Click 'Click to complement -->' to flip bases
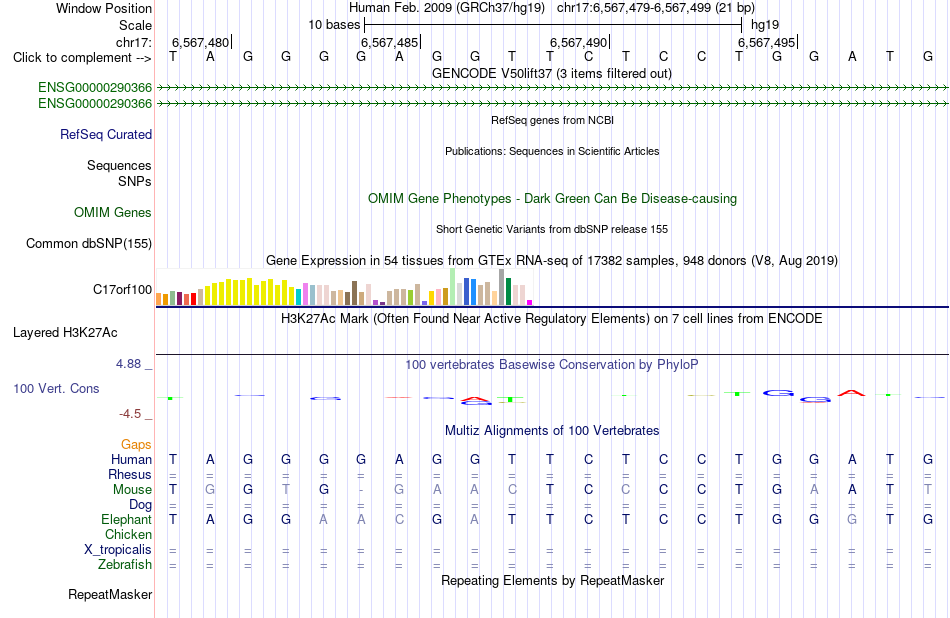The width and height of the screenshot is (950, 618). [82, 58]
